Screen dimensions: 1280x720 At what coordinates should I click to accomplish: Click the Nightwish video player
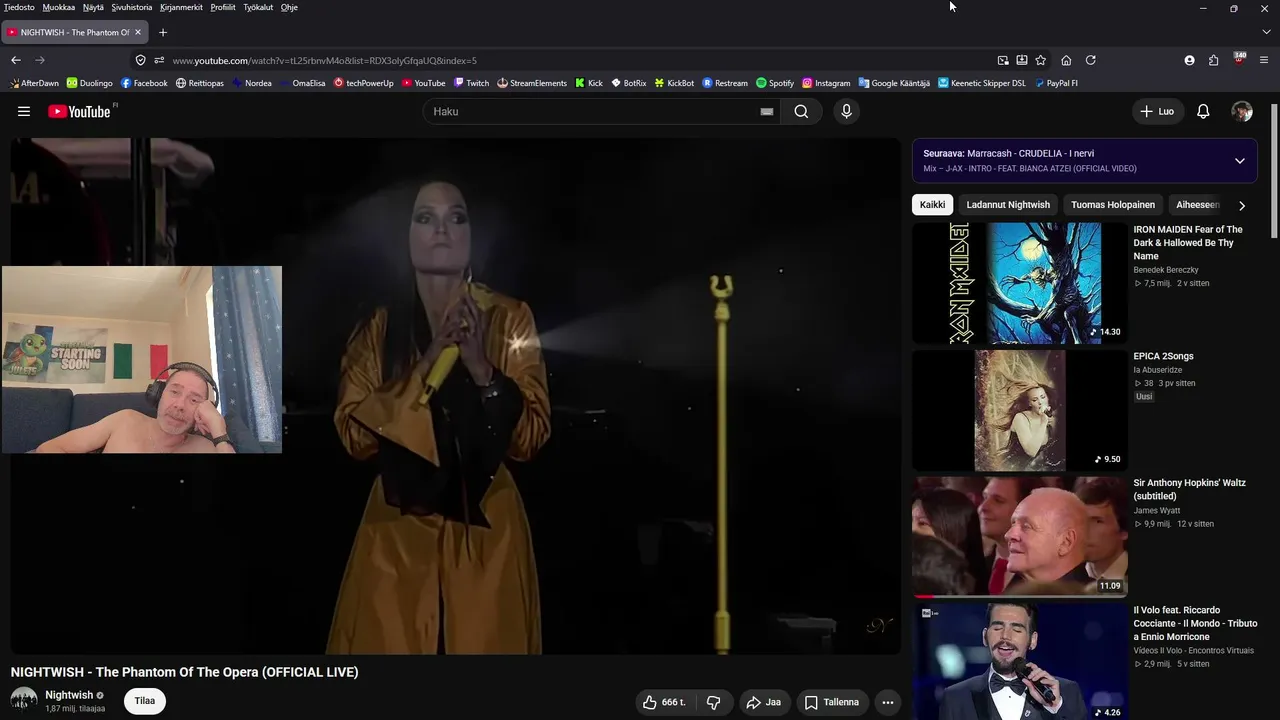click(456, 396)
